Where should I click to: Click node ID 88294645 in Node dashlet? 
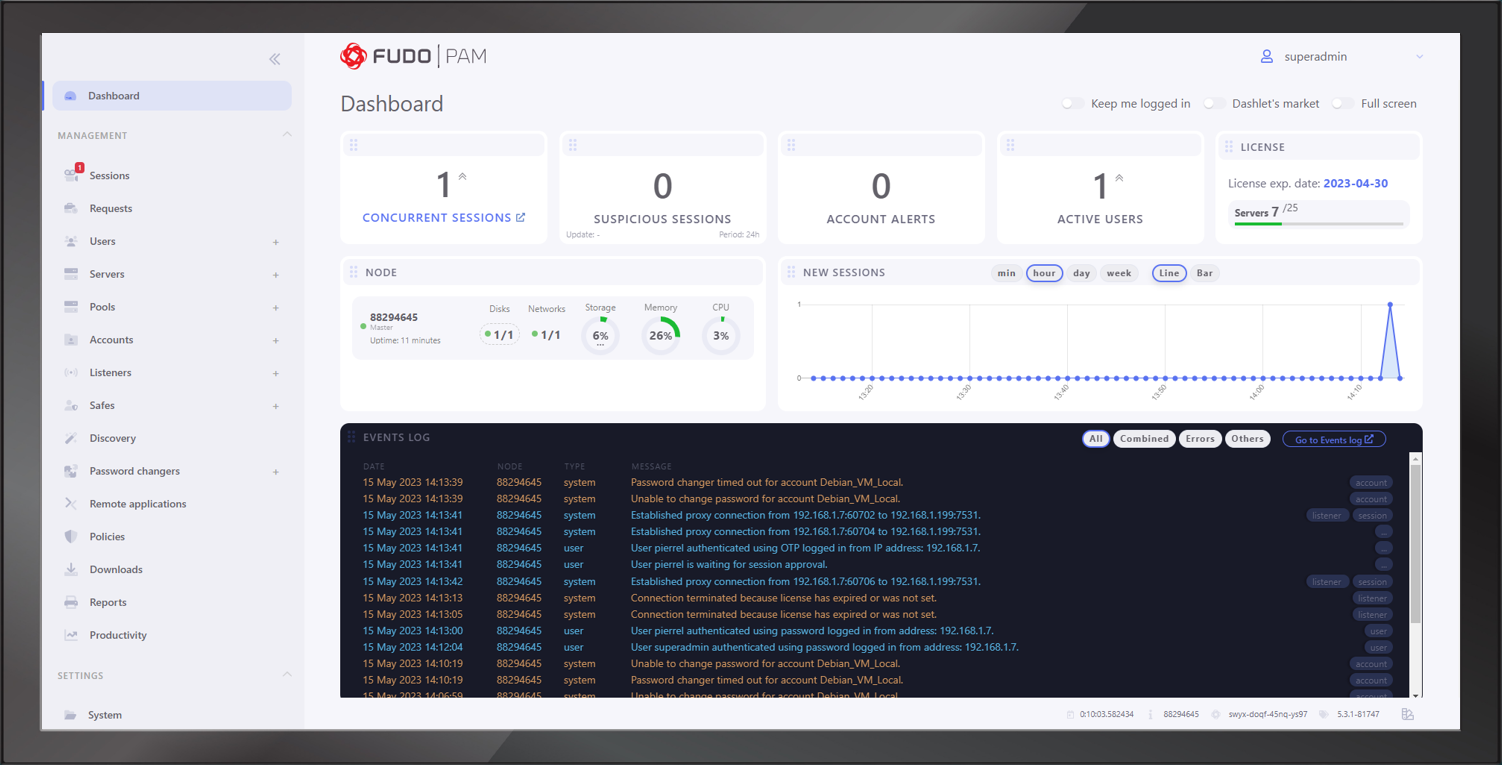(x=394, y=317)
